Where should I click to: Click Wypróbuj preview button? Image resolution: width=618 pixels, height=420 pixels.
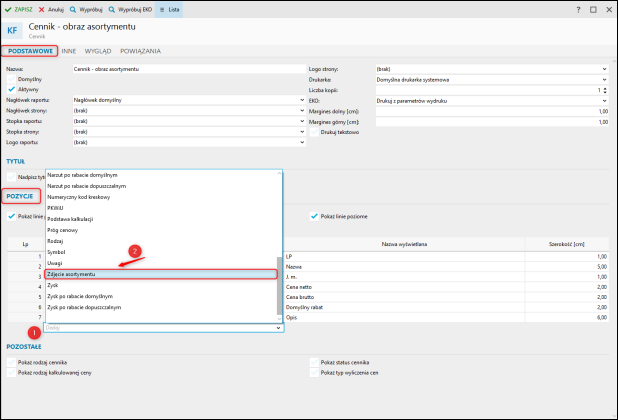86,9
